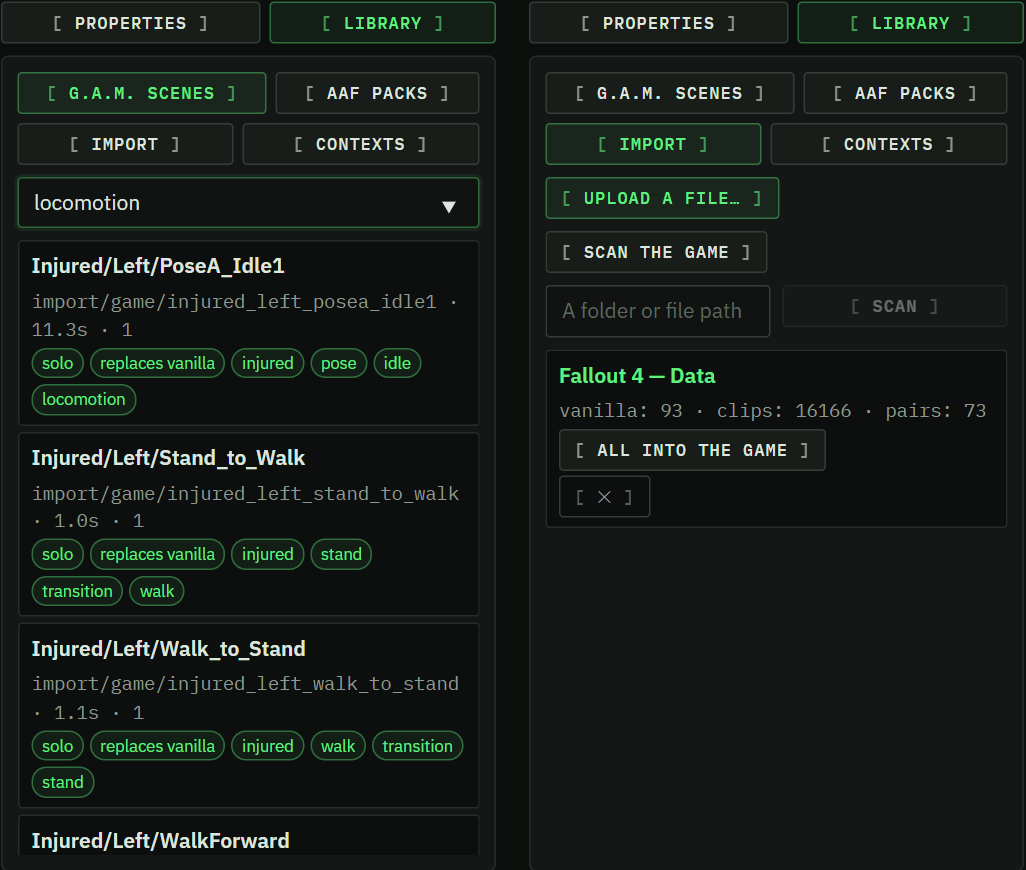Switch to G.A.M. Scenes in right panel
Image resolution: width=1026 pixels, height=870 pixels.
(669, 93)
